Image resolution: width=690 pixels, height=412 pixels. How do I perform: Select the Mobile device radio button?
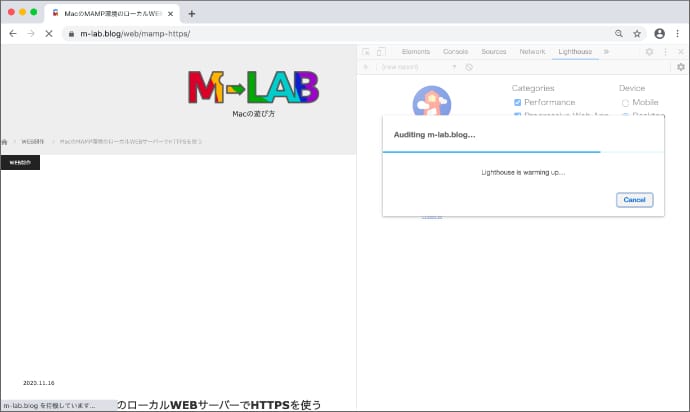point(625,102)
